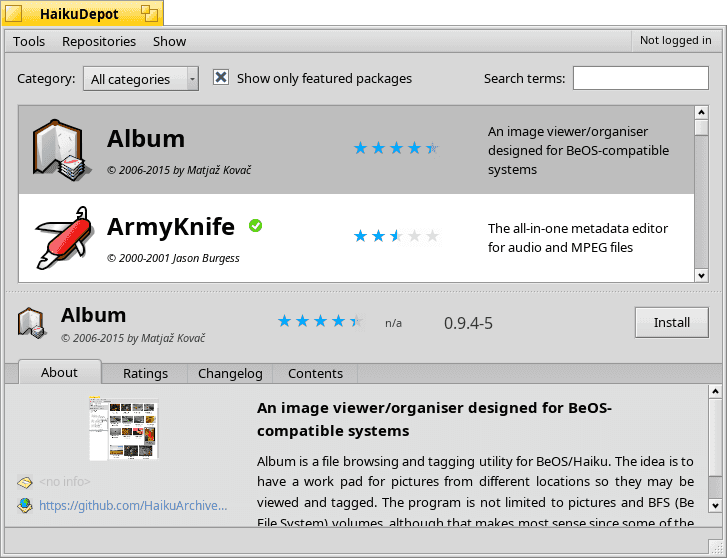Click the globe icon beside the GitHub link
Viewport: 727px width, 558px height.
coord(25,505)
